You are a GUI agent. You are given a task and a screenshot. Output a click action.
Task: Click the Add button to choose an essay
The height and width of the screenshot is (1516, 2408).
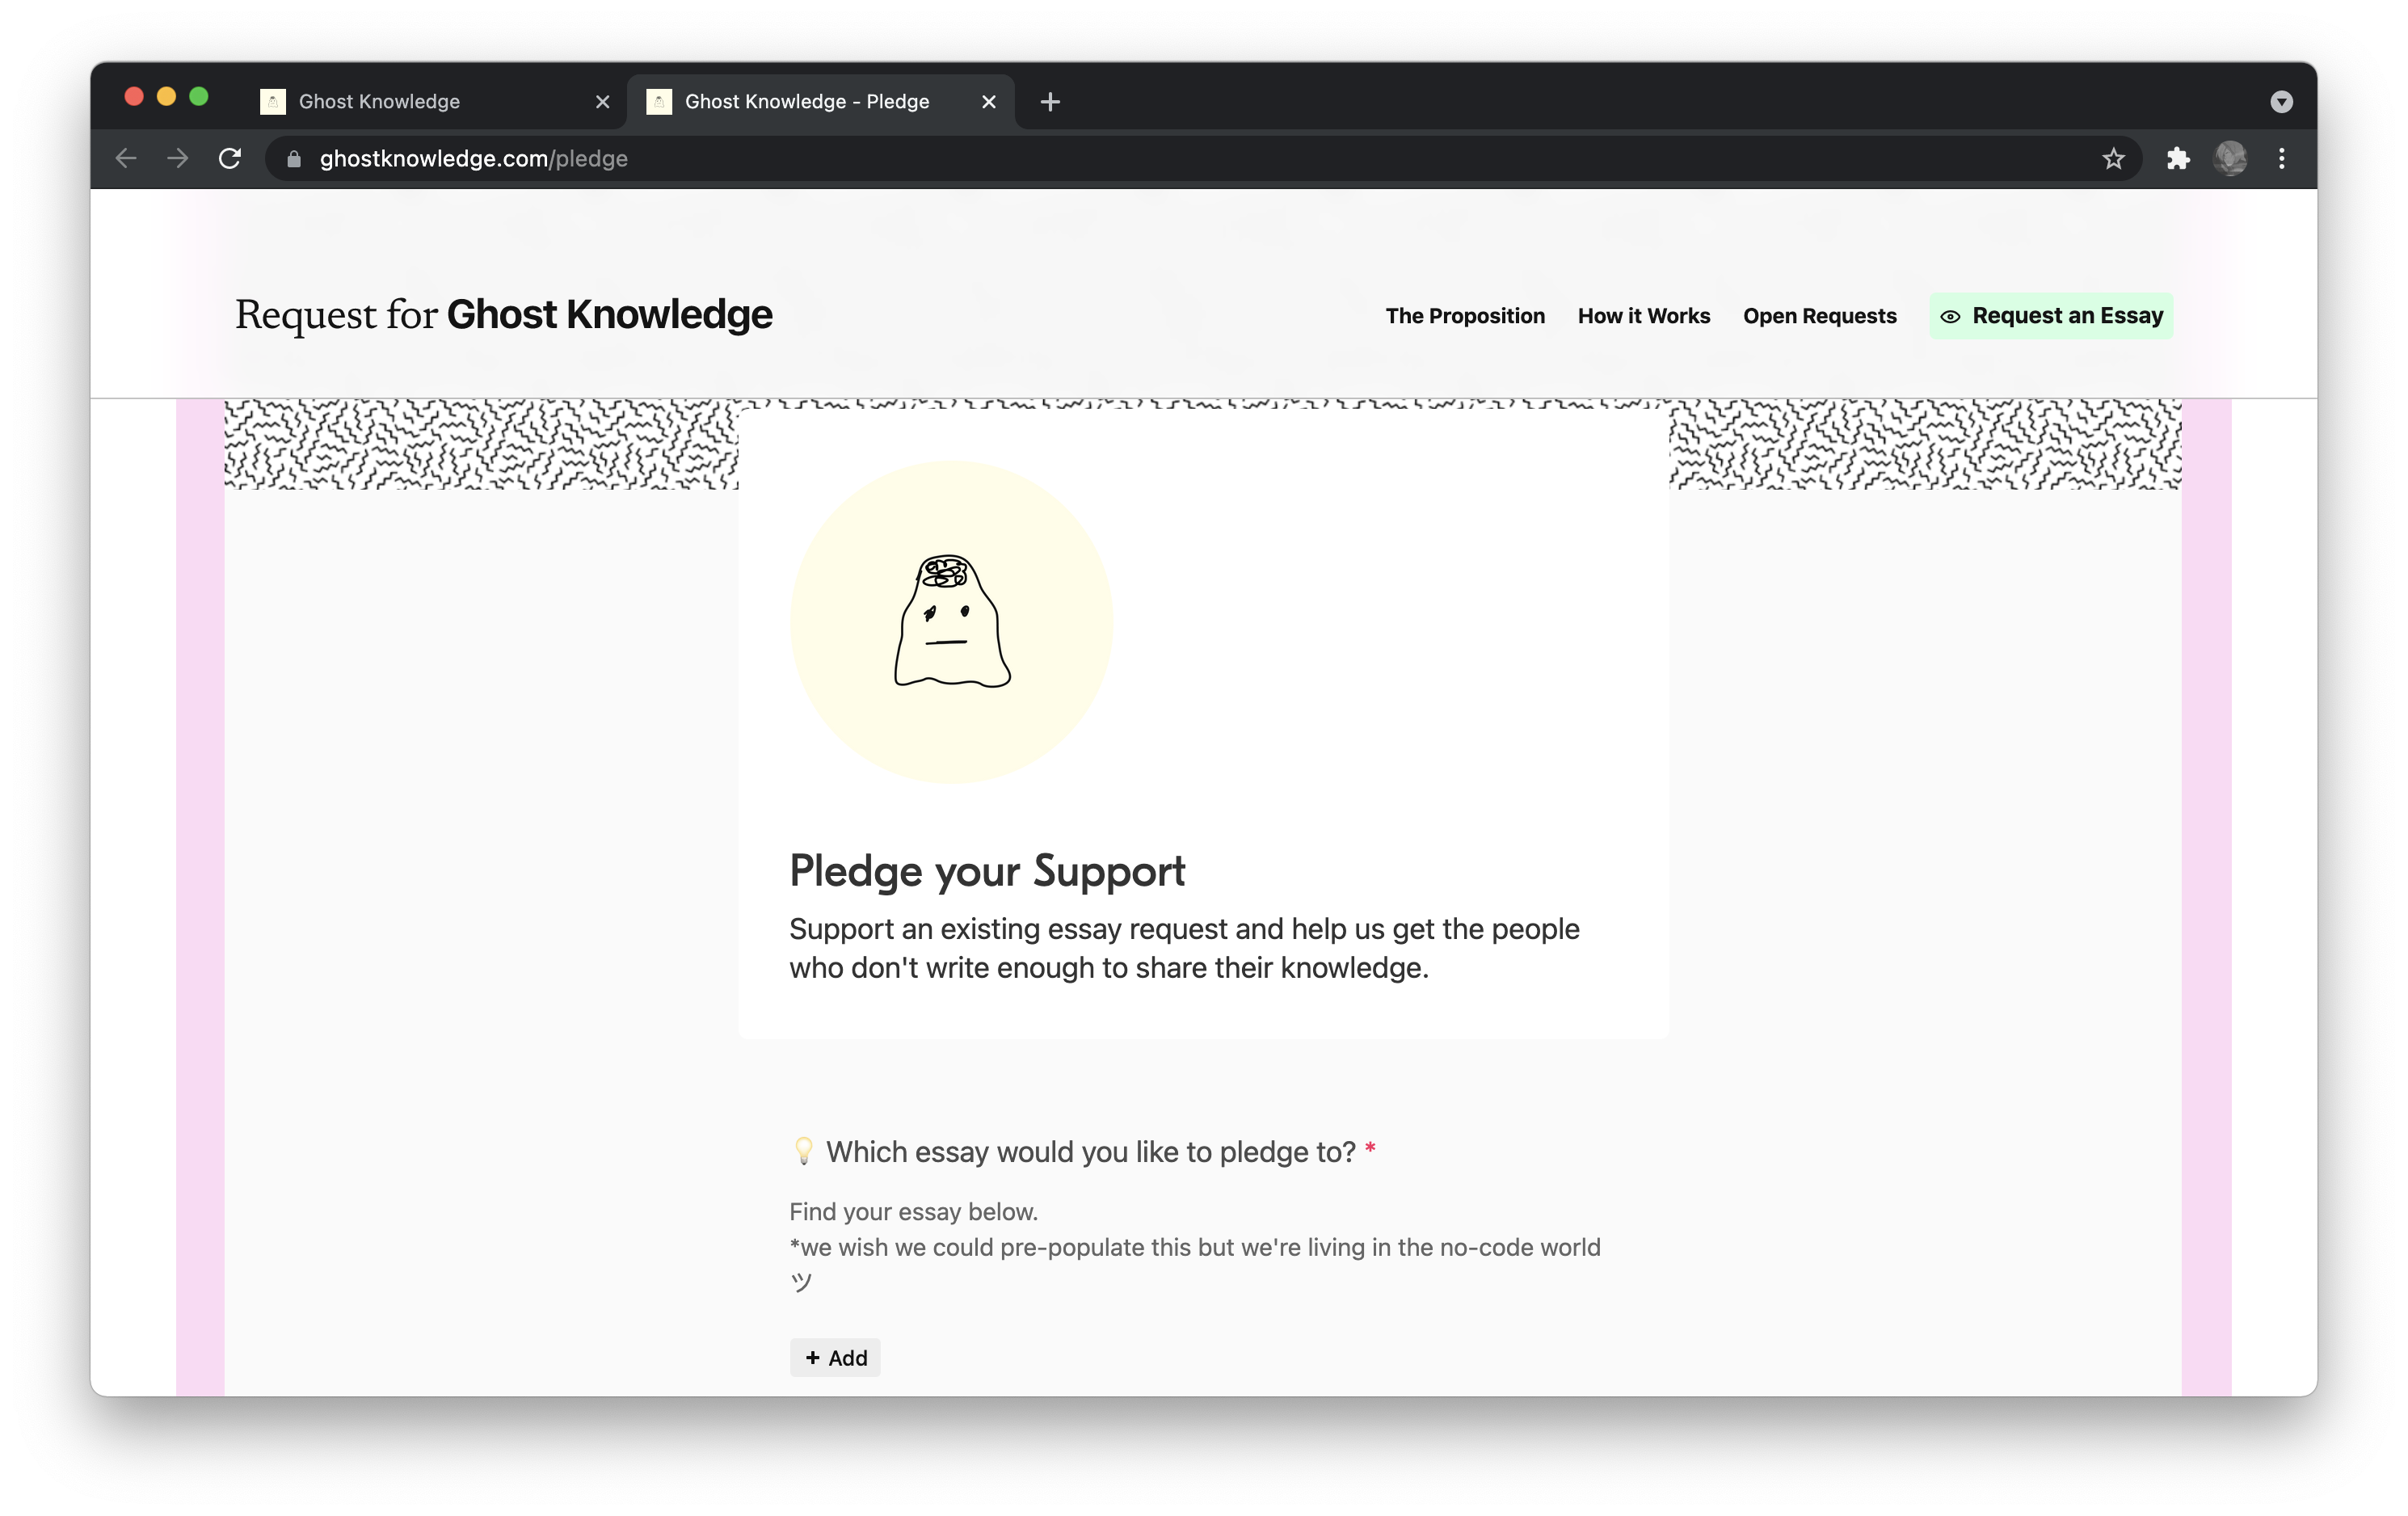pyautogui.click(x=835, y=1358)
